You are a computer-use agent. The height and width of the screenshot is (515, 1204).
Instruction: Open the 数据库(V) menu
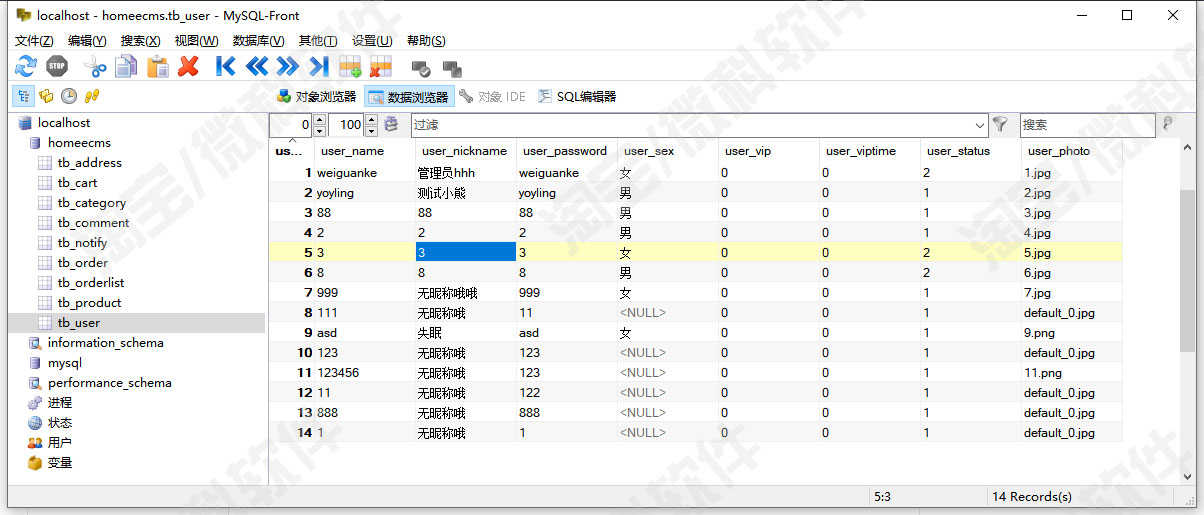[x=258, y=41]
